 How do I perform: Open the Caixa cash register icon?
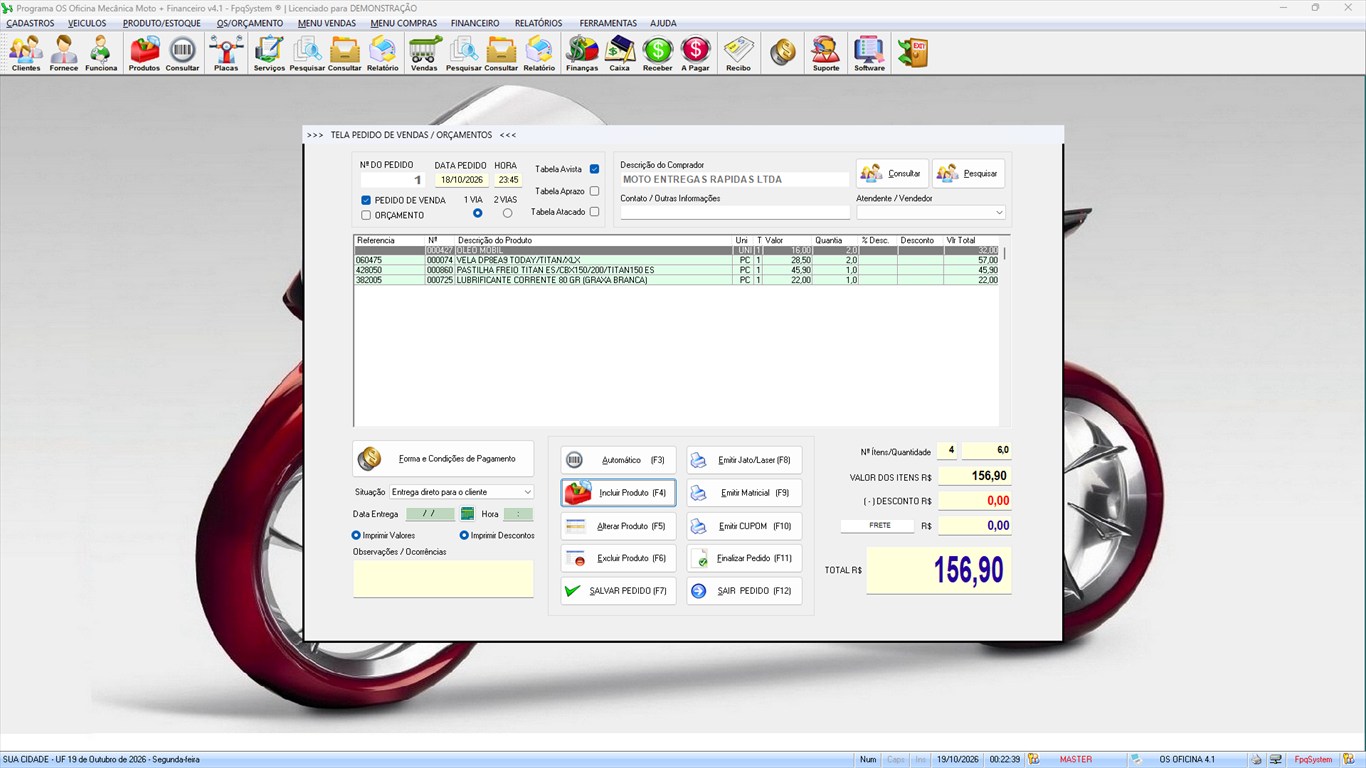620,53
